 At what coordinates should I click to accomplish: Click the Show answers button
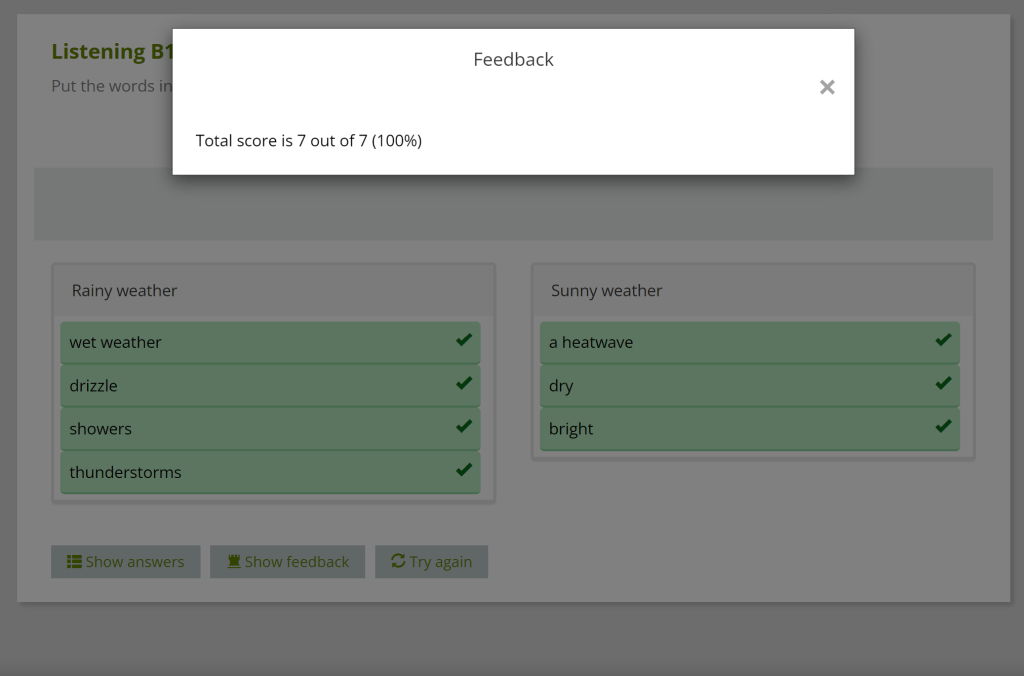(126, 562)
